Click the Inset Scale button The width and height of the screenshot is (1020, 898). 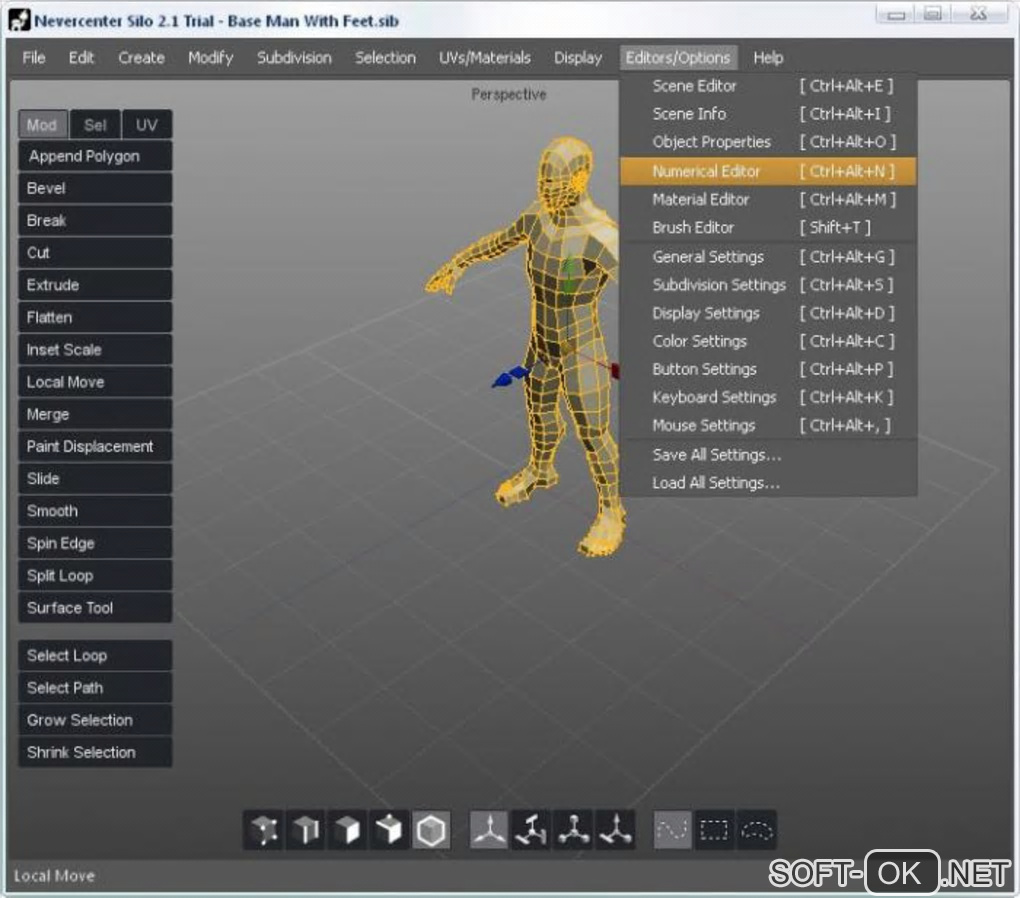tap(95, 350)
